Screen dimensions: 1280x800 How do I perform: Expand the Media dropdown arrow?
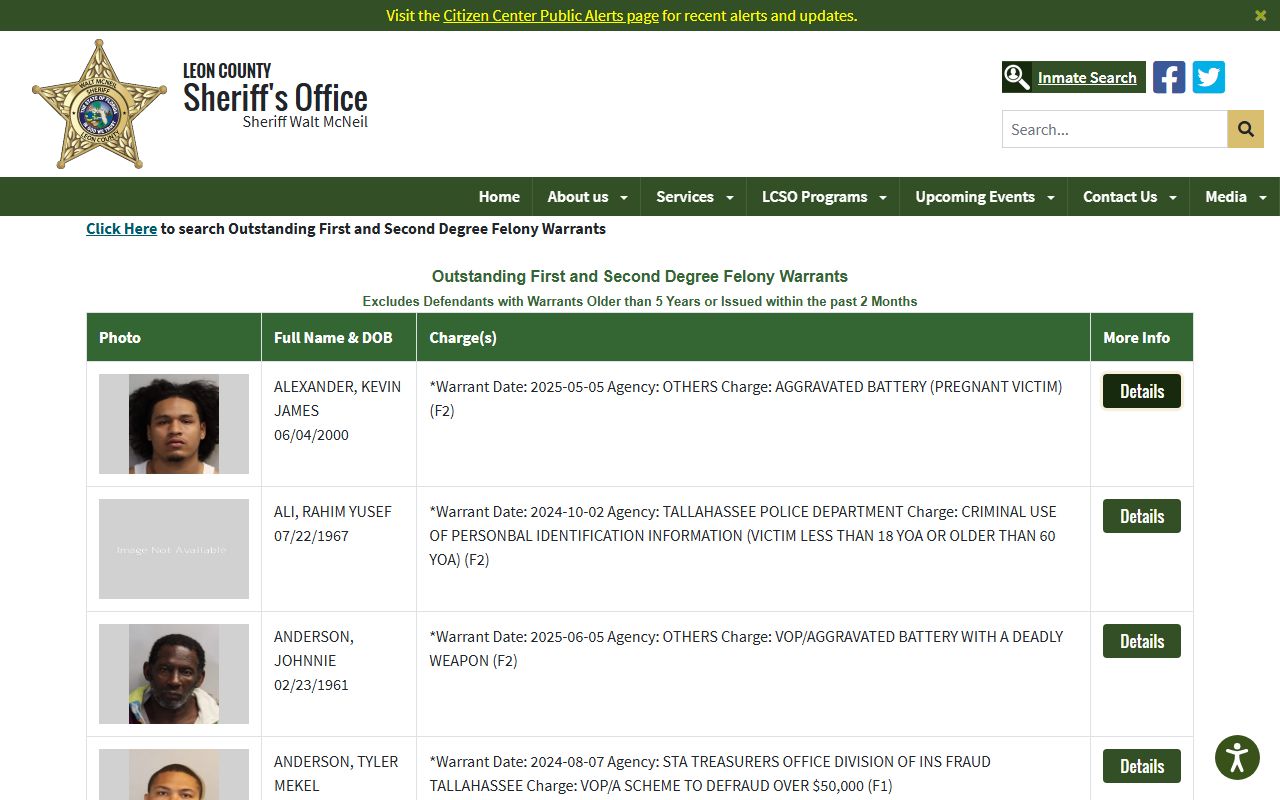(1263, 198)
